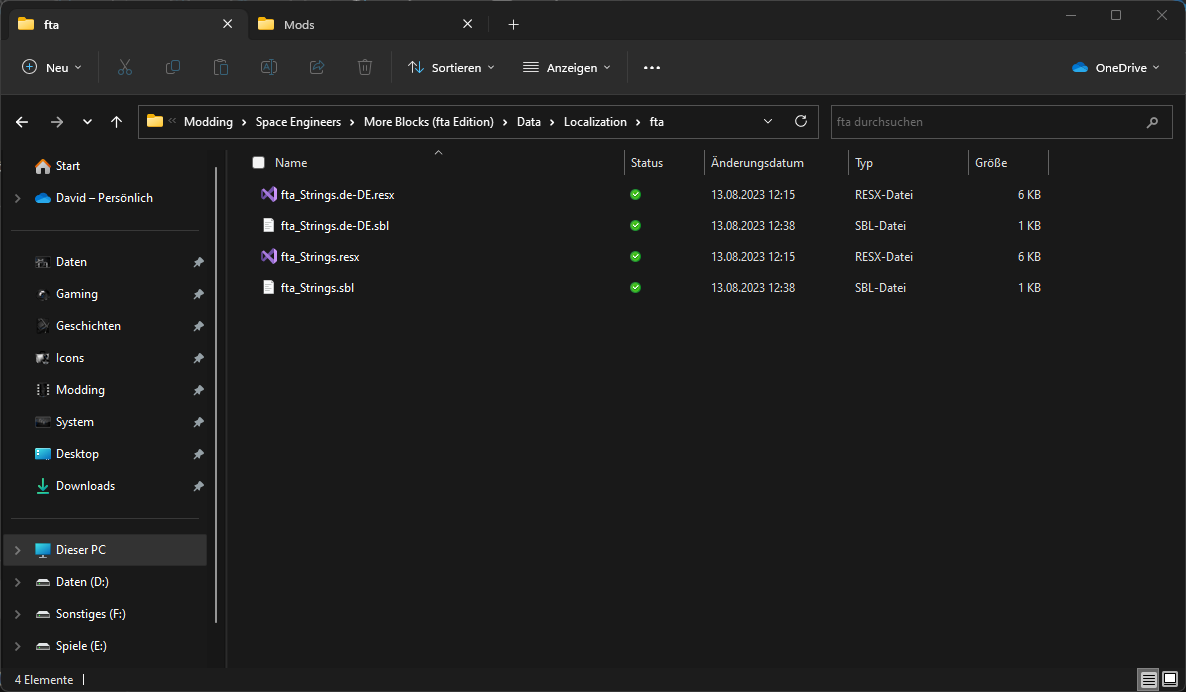Click the Neu new item button
Screen dimensions: 1186x692
point(52,67)
